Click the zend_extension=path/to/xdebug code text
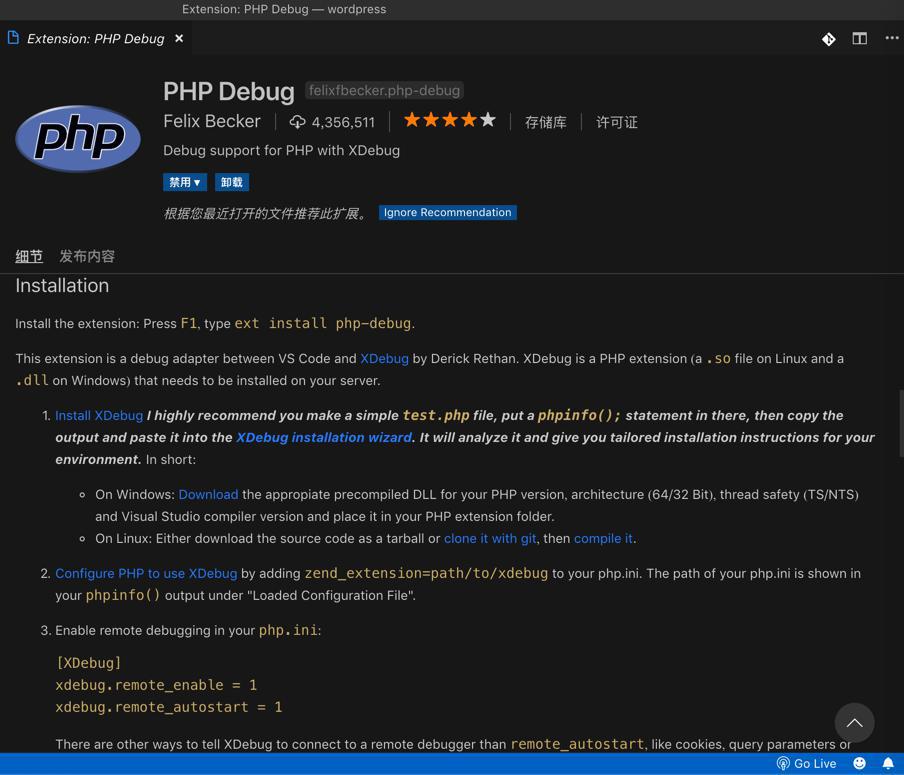The width and height of the screenshot is (904, 775). pyautogui.click(x=426, y=573)
